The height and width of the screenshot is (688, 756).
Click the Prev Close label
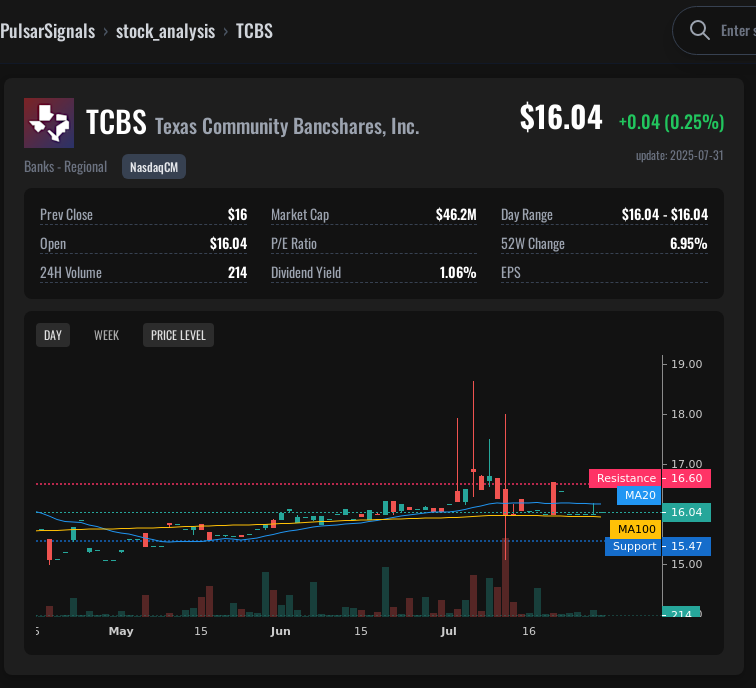pyautogui.click(x=67, y=215)
